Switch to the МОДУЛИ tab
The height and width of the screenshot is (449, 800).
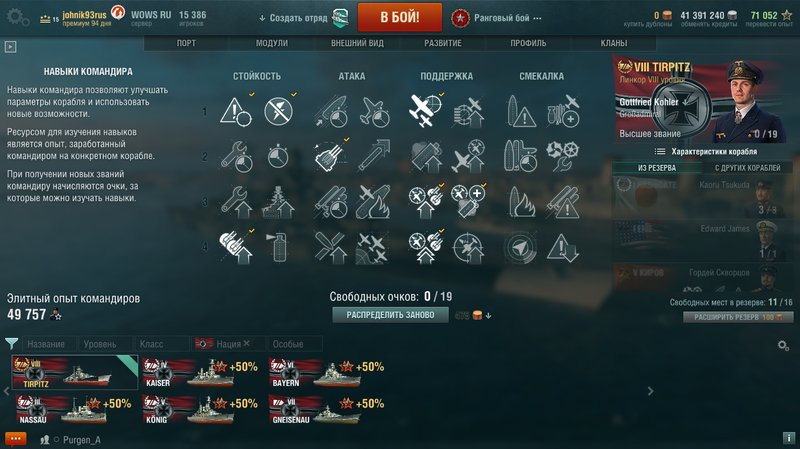tap(271, 43)
